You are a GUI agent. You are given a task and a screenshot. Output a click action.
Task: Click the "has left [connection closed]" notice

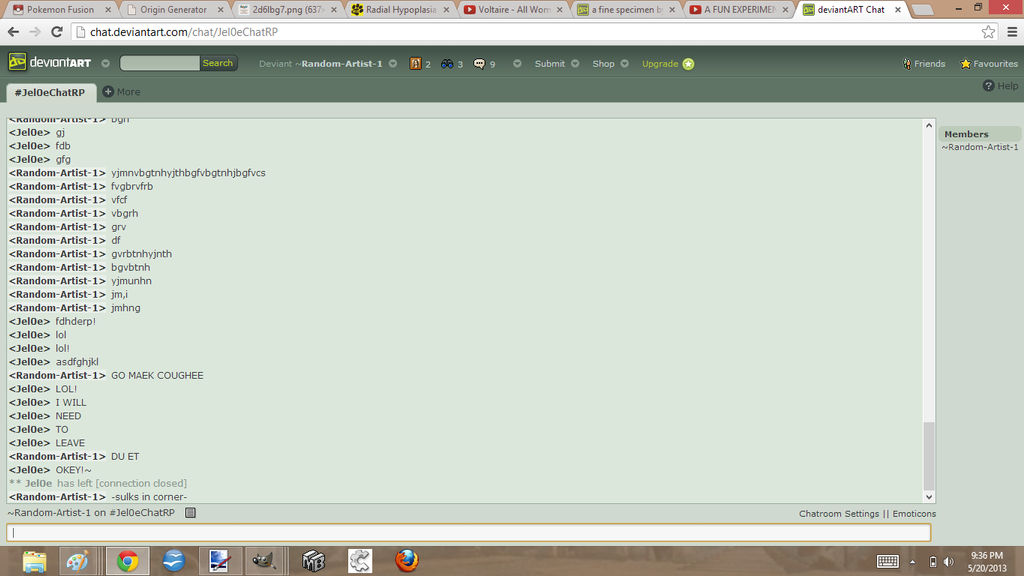[121, 483]
